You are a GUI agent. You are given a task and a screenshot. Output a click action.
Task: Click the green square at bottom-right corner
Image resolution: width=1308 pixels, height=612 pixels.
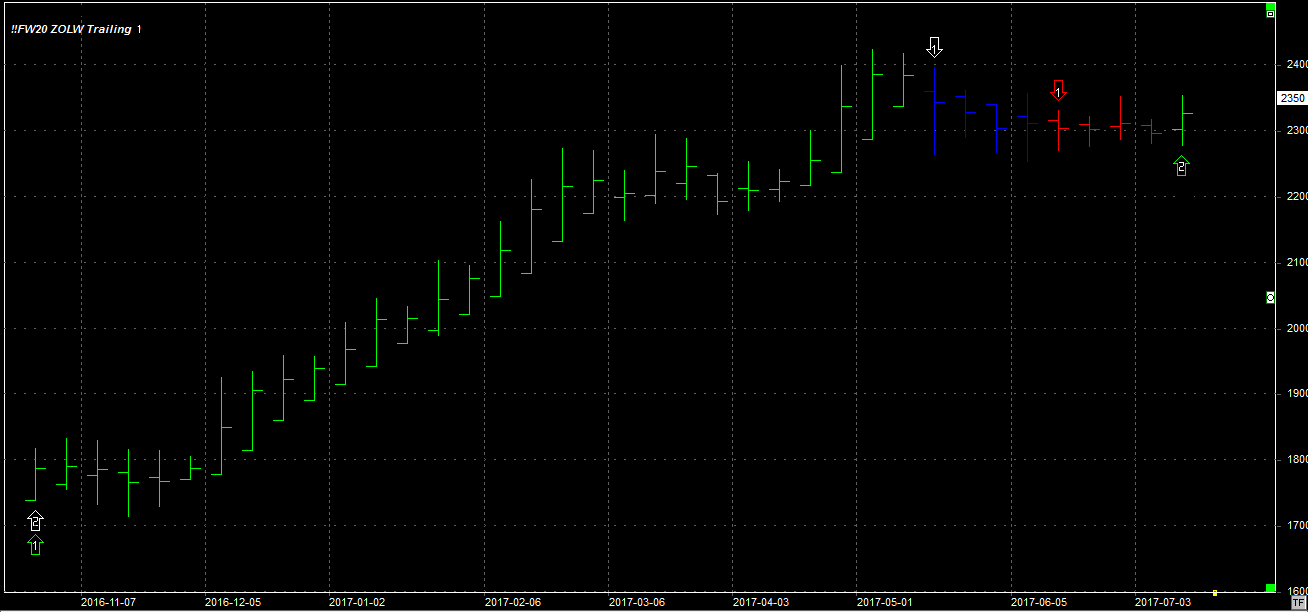1270,587
